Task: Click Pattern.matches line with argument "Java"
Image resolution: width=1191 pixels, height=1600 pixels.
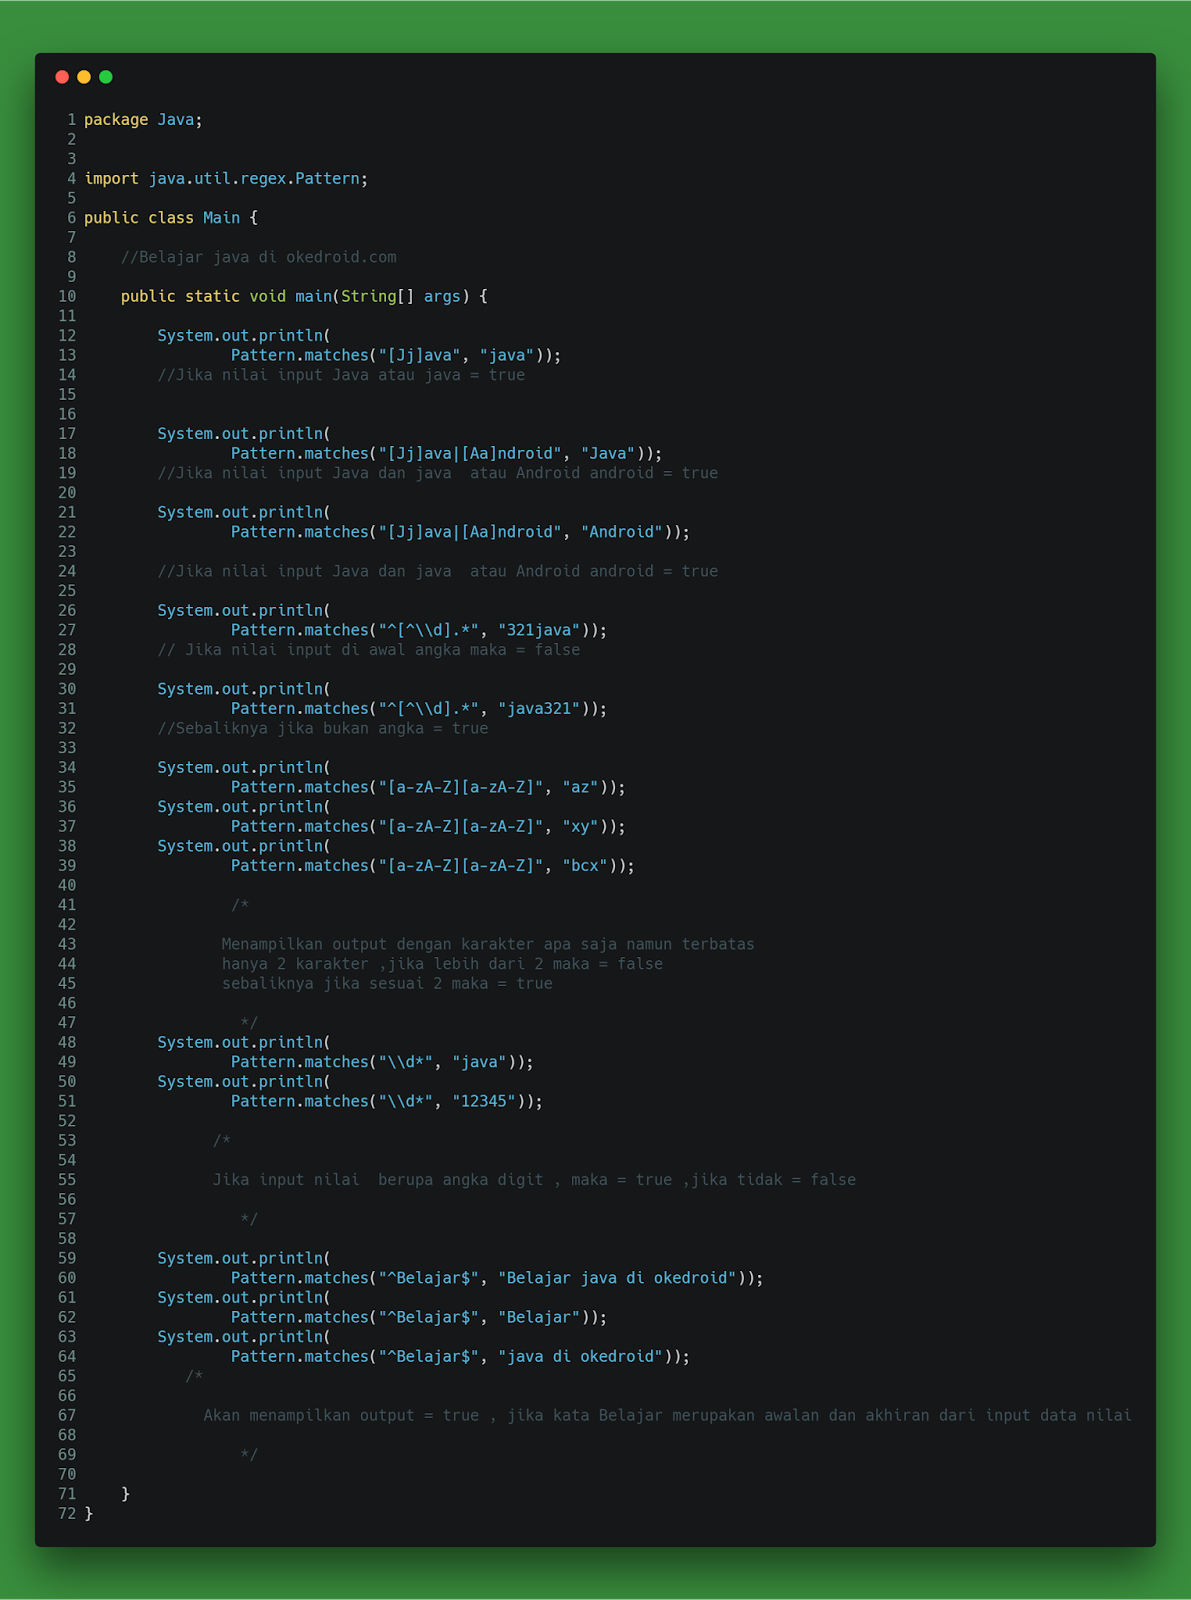Action: coord(447,454)
